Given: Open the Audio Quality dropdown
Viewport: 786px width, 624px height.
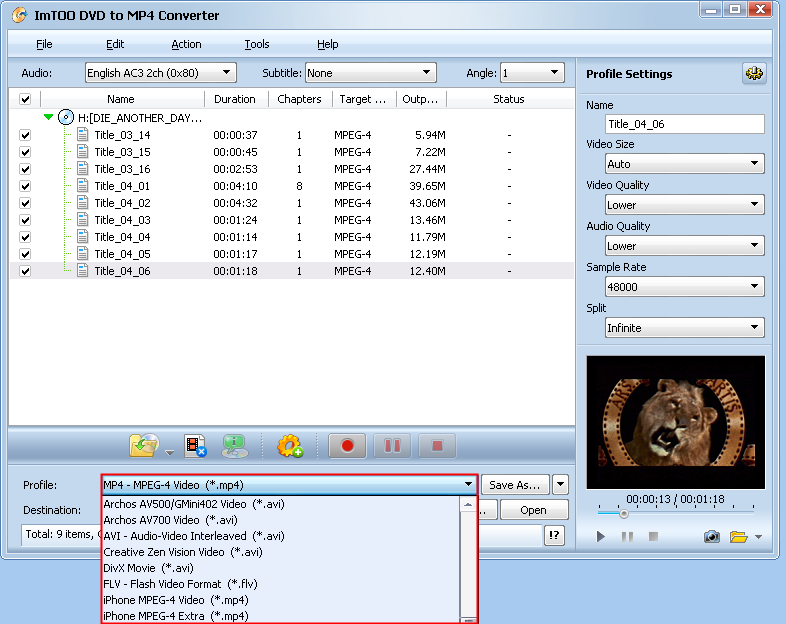Looking at the screenshot, I should tap(685, 246).
